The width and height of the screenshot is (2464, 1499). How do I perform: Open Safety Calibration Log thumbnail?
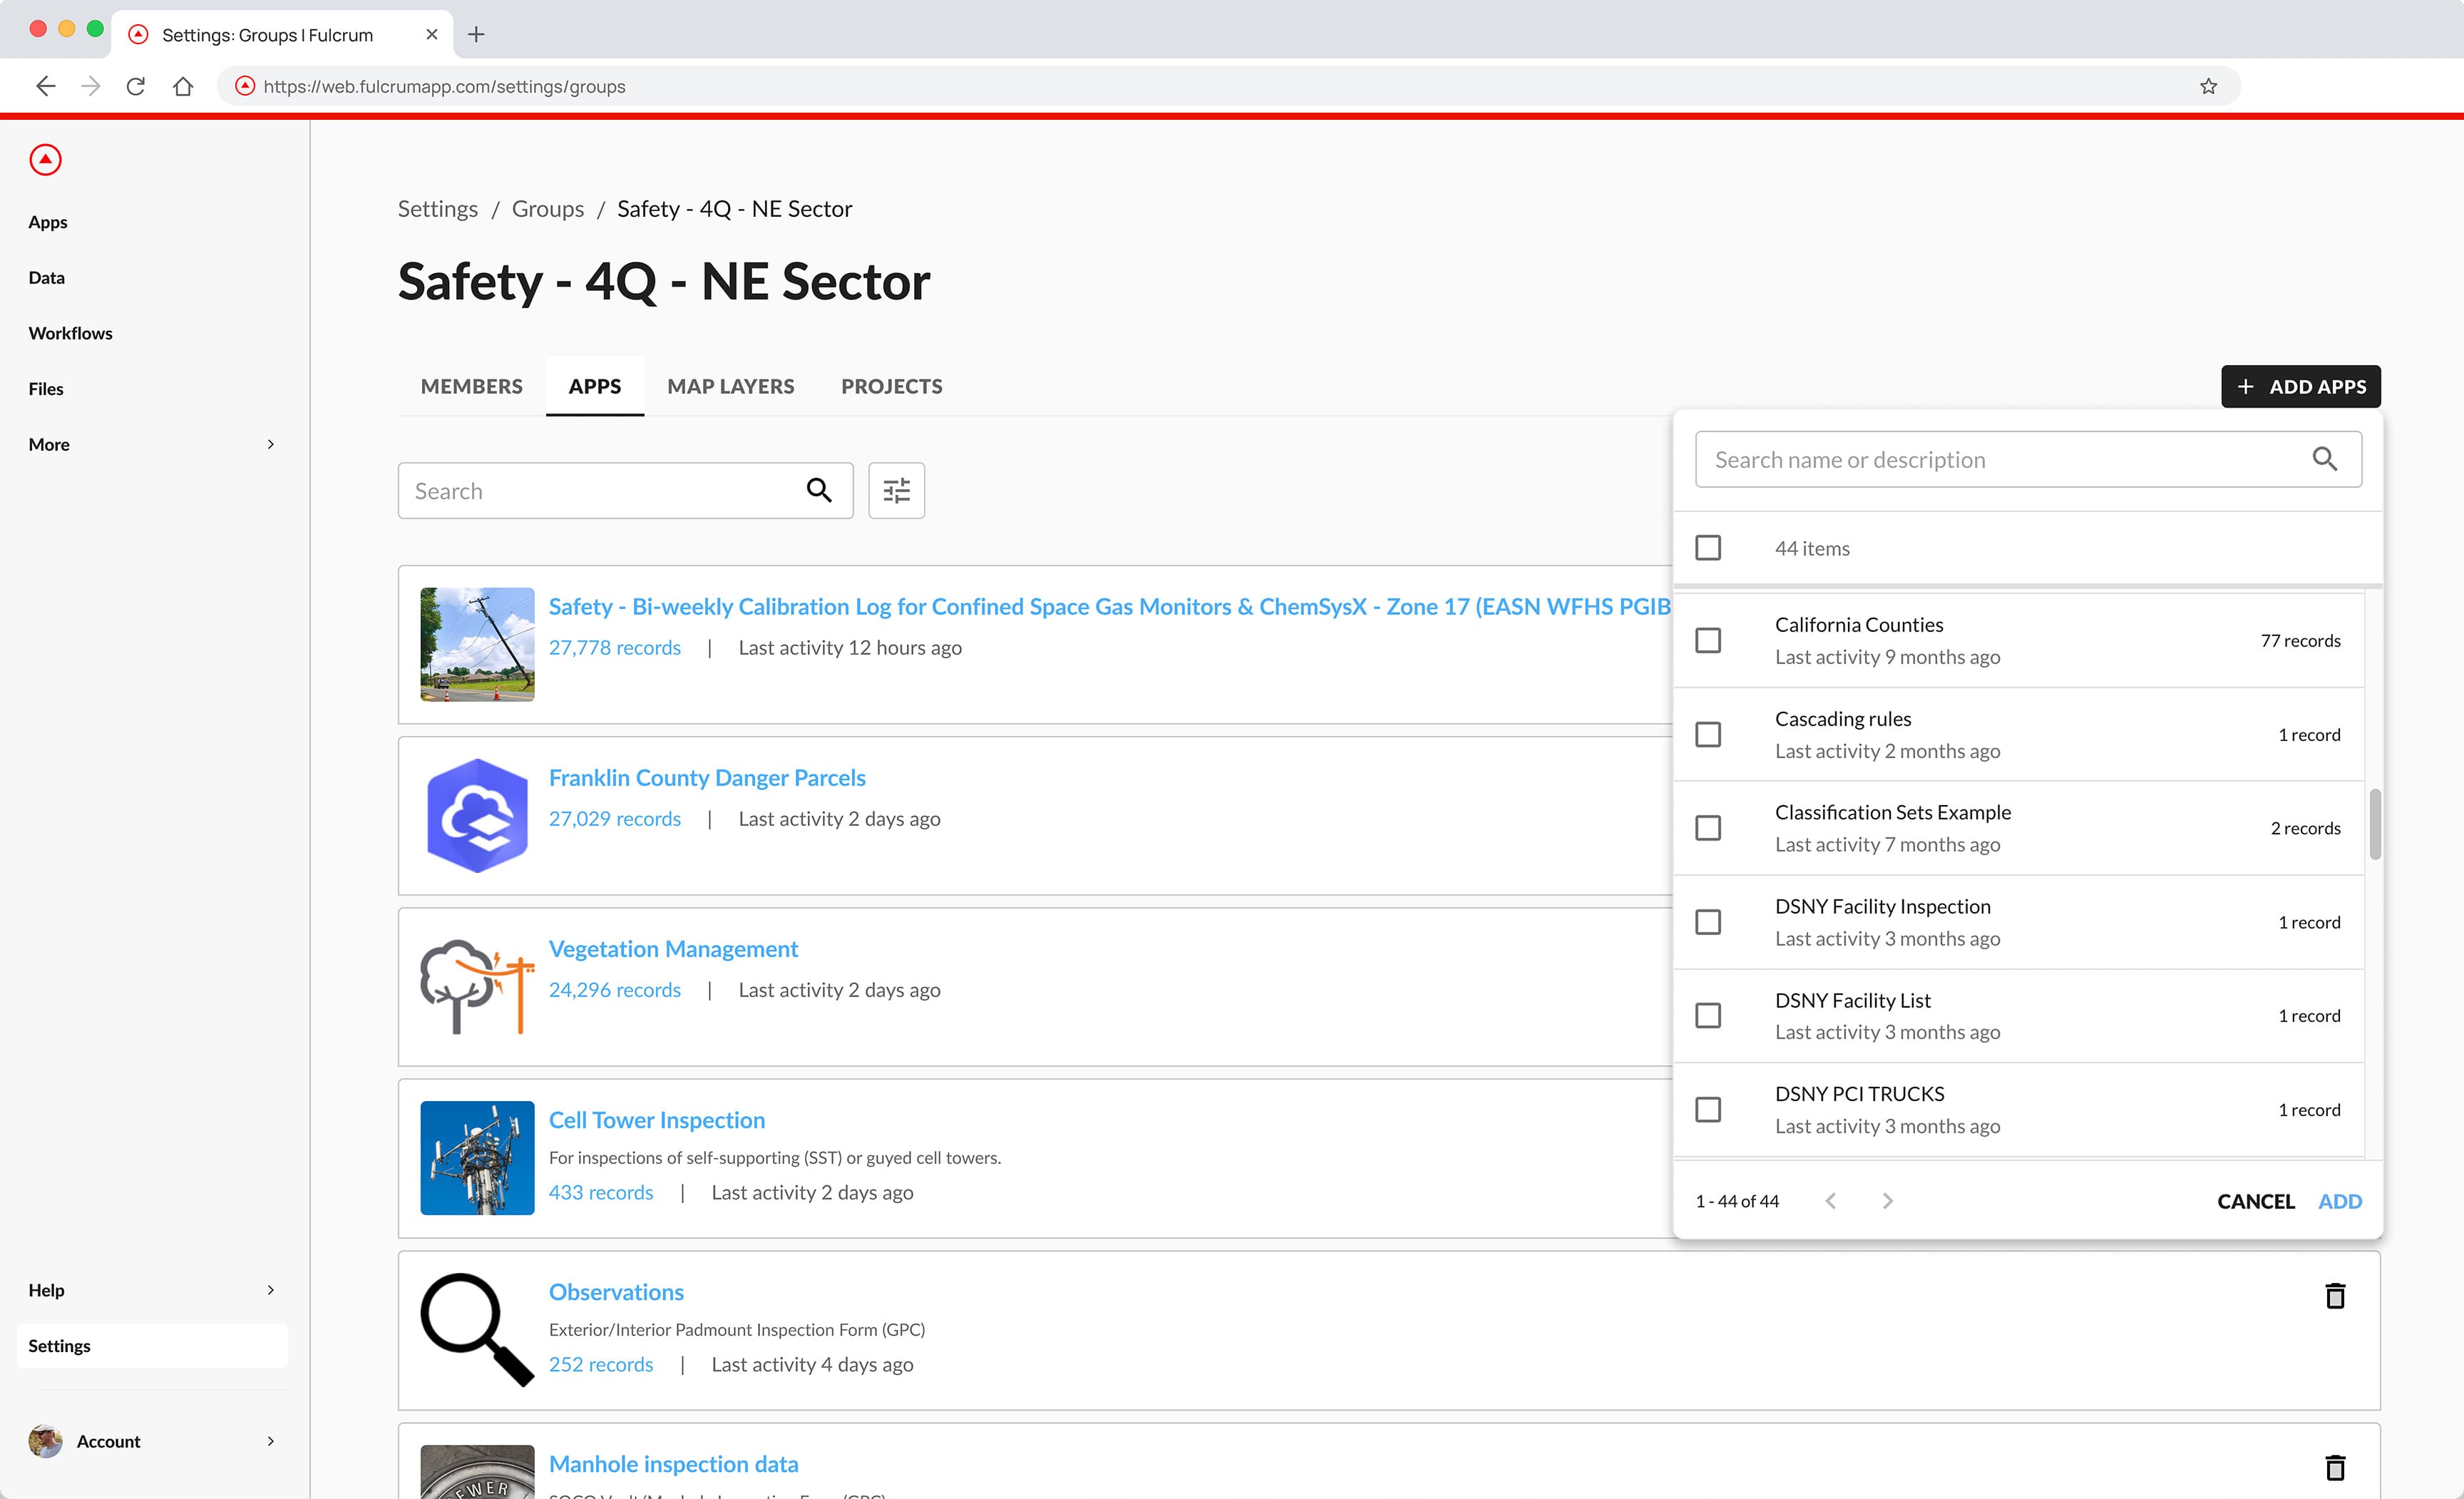(x=477, y=644)
